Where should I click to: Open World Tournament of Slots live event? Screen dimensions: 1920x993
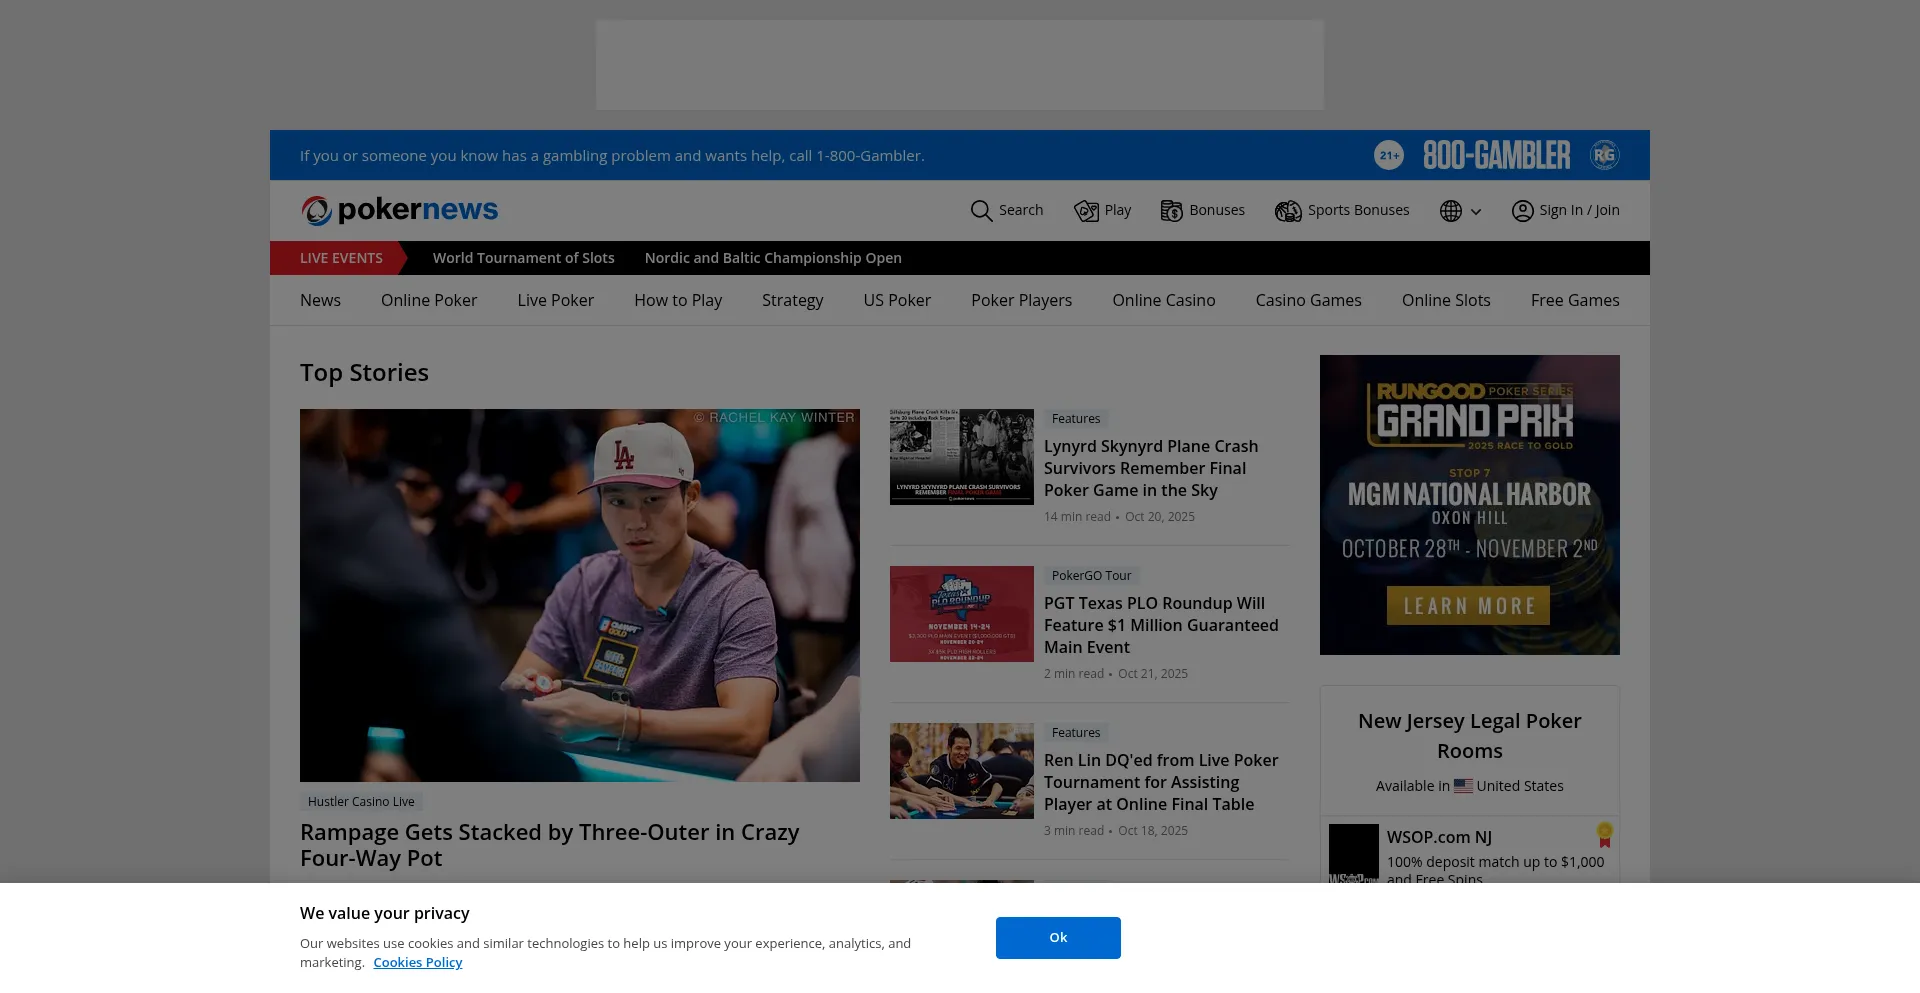point(523,258)
